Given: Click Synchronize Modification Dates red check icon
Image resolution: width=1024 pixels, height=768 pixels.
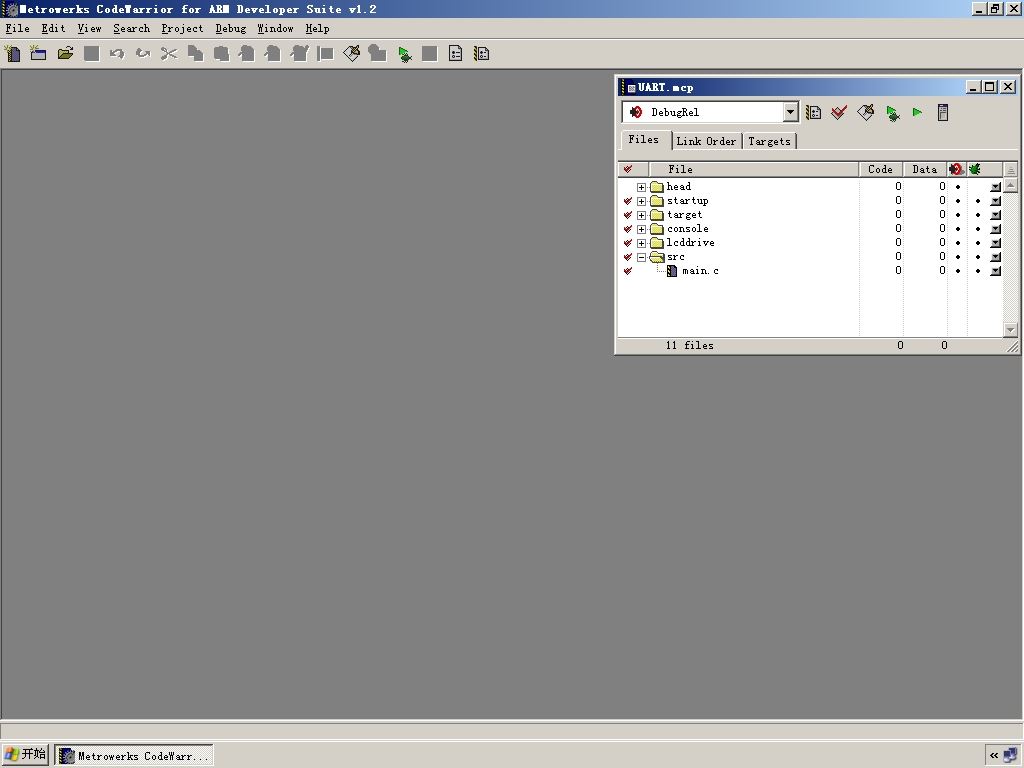Looking at the screenshot, I should [839, 112].
